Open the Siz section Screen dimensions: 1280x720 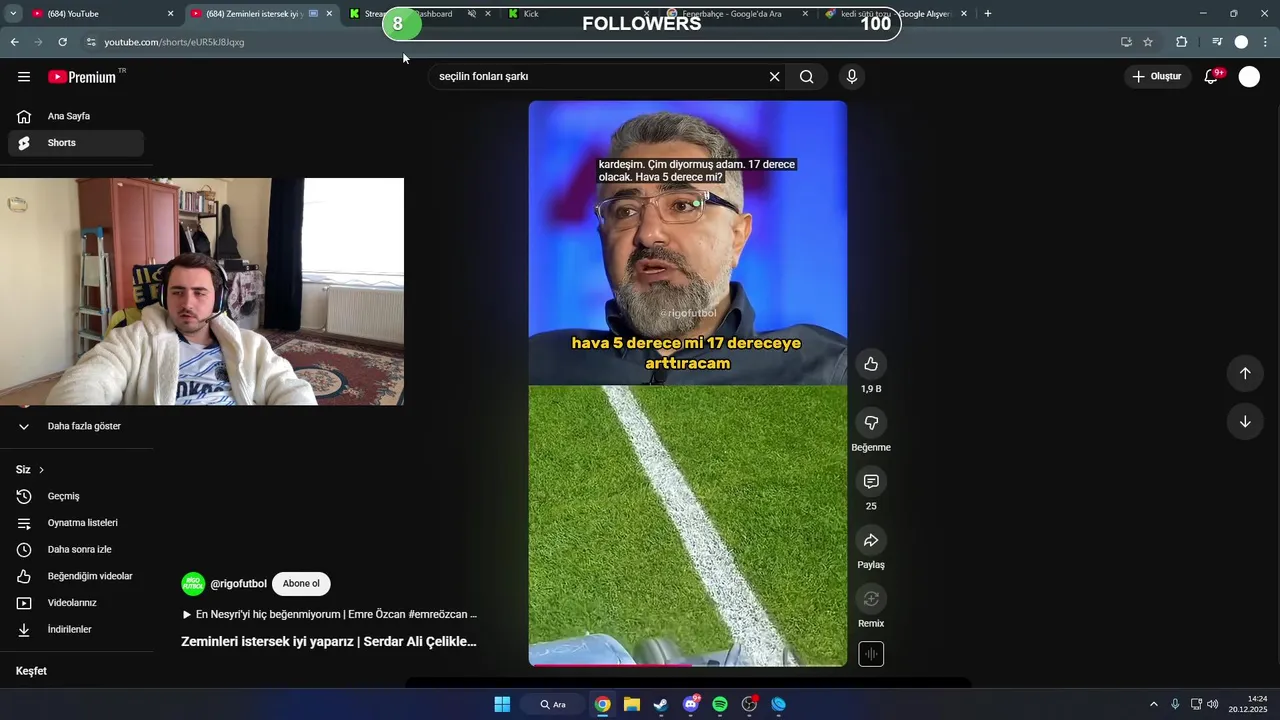click(x=30, y=470)
